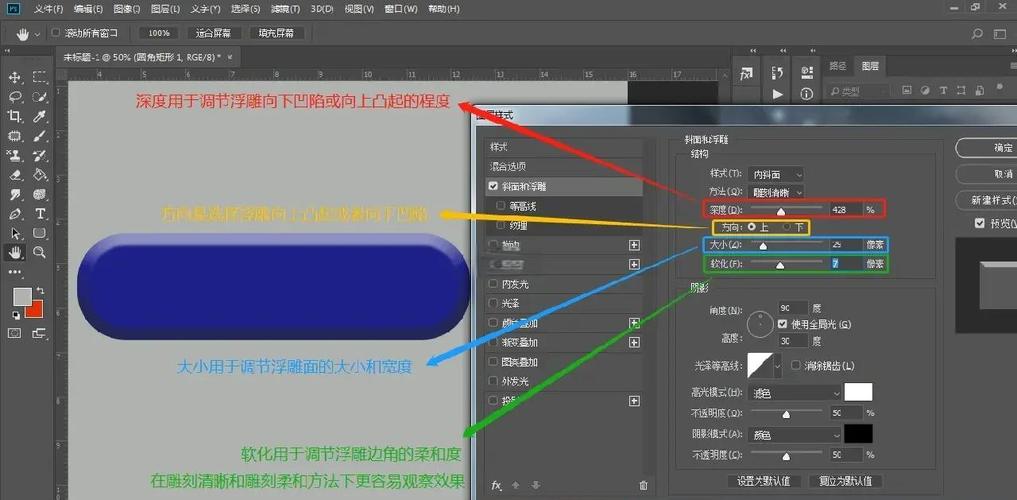
Task: Open the 图层(L) menu
Action: (x=165, y=9)
